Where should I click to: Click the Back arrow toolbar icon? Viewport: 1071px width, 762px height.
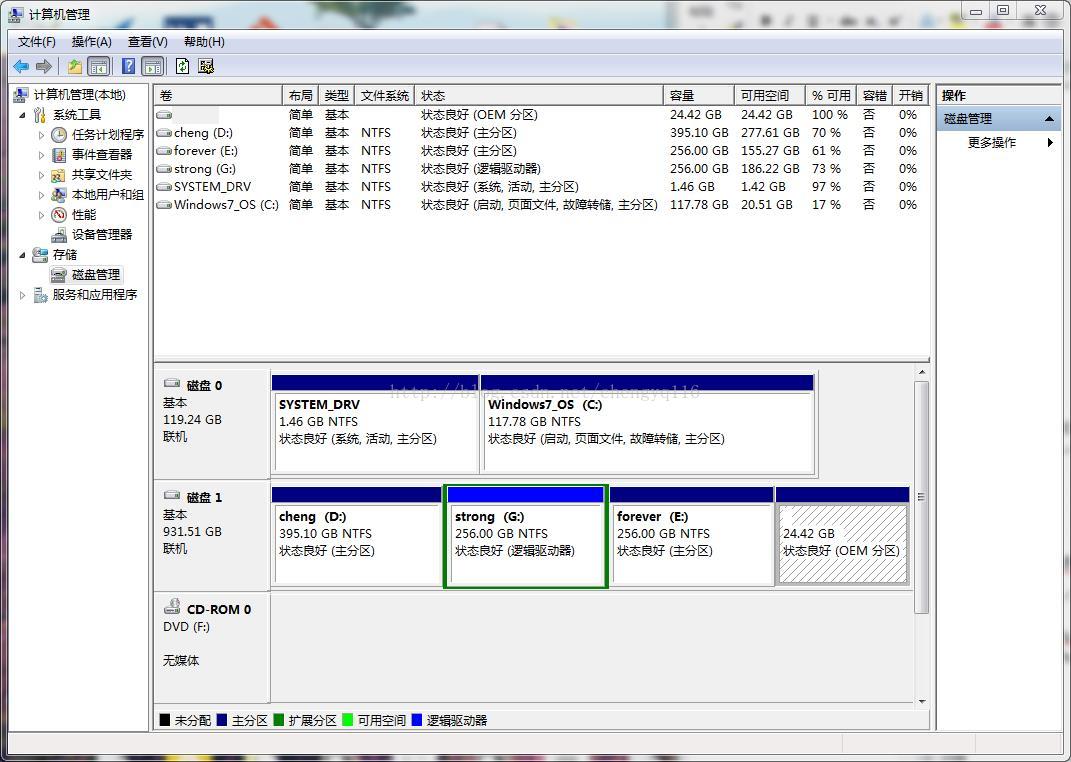(21, 66)
